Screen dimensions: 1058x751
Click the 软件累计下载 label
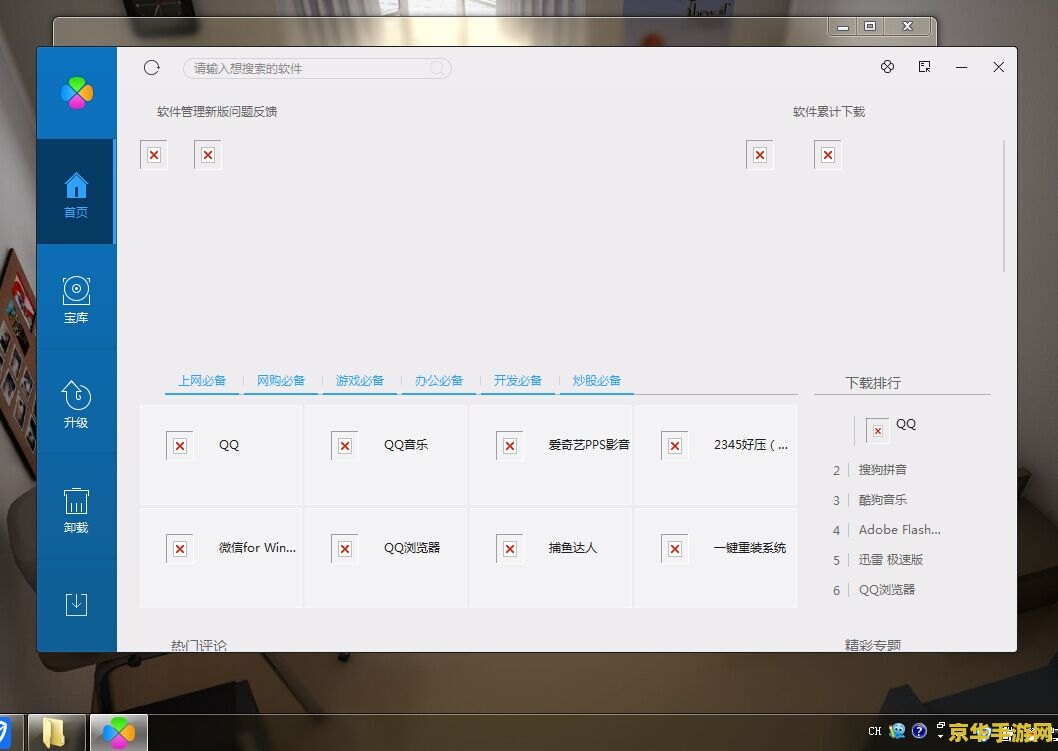829,111
